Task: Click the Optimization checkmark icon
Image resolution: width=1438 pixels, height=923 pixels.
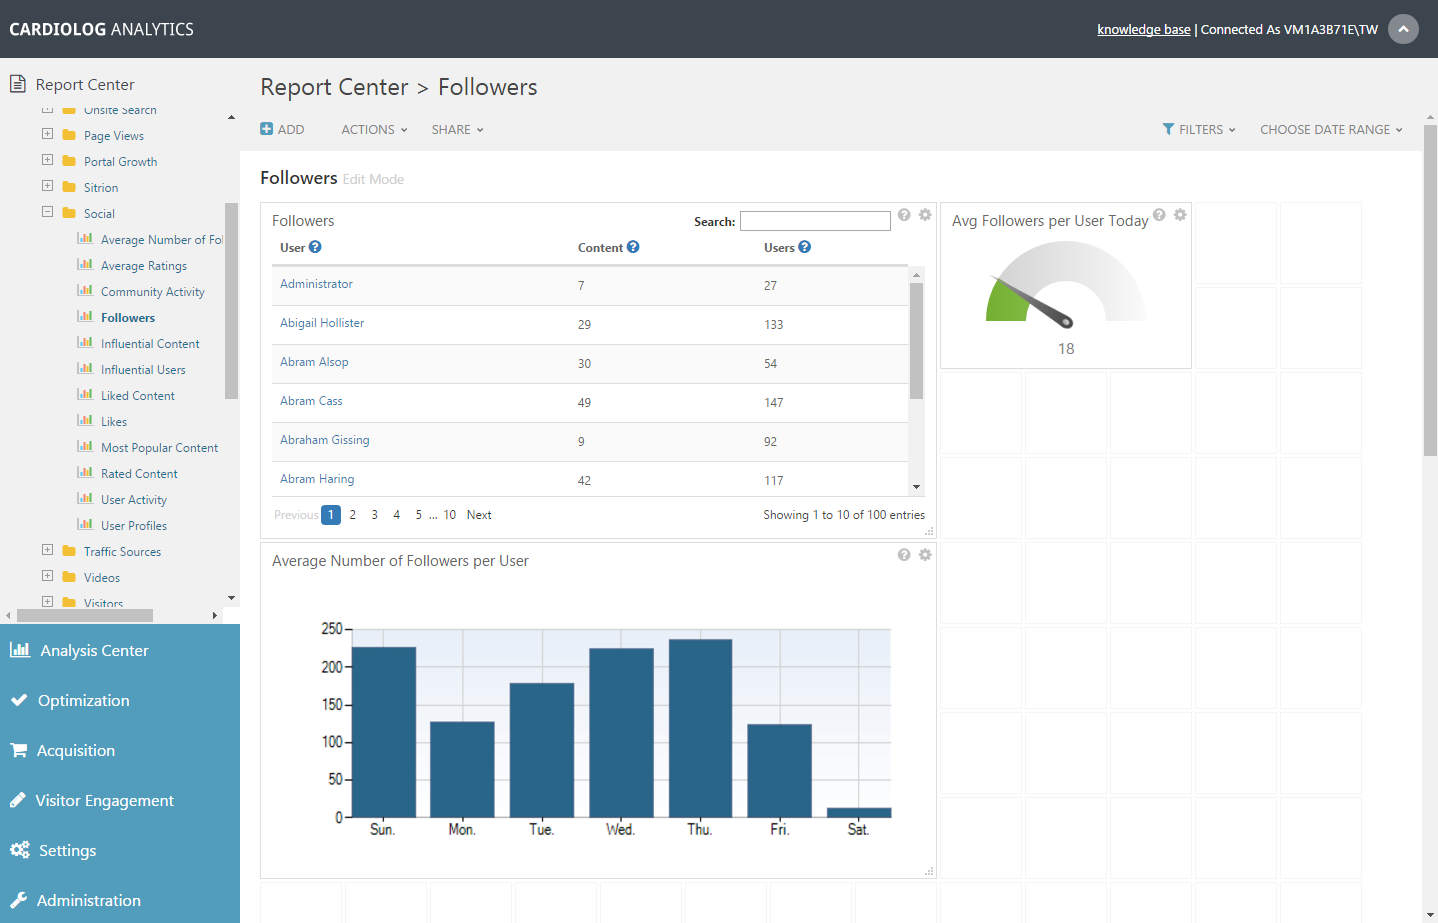Action: click(x=19, y=700)
